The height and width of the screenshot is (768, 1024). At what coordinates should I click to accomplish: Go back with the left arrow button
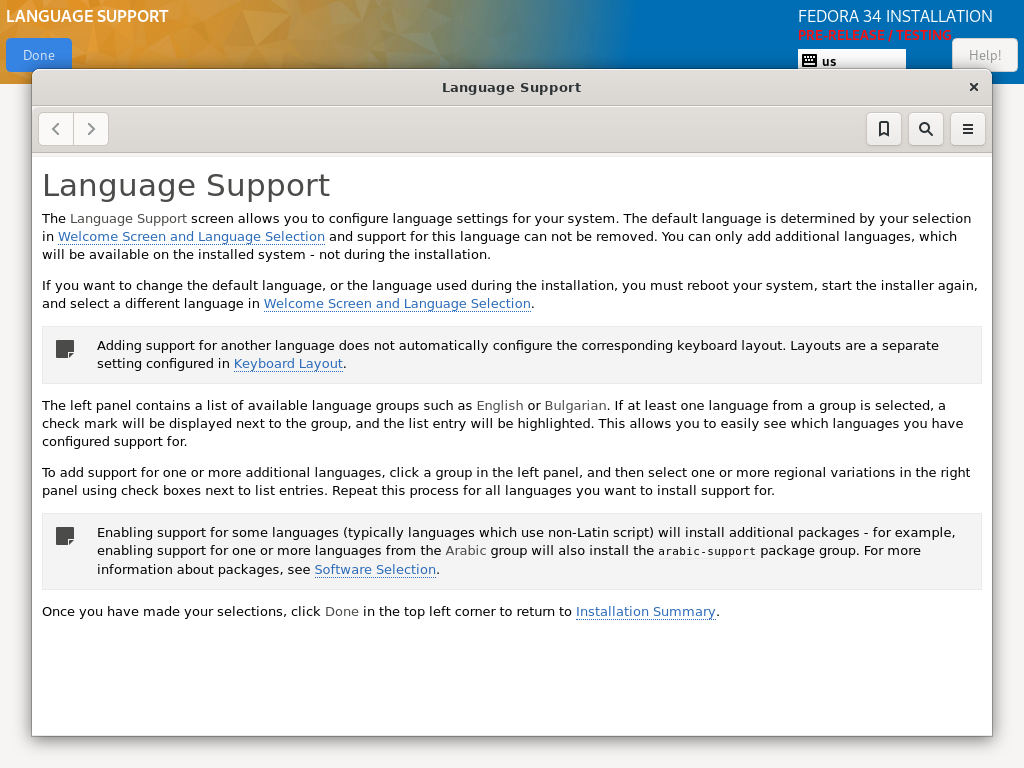pyautogui.click(x=56, y=129)
